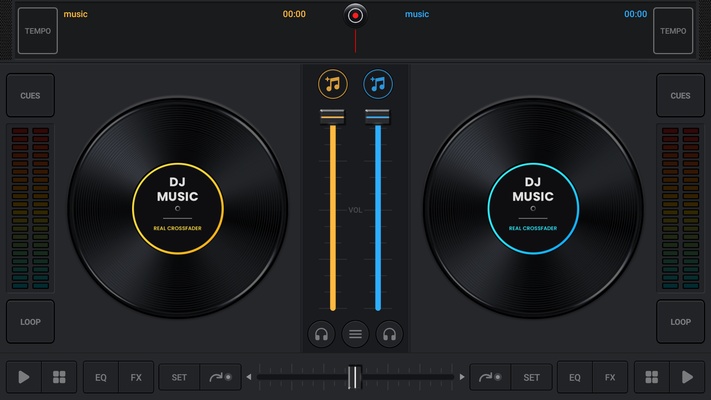Play the right deck

[687, 377]
